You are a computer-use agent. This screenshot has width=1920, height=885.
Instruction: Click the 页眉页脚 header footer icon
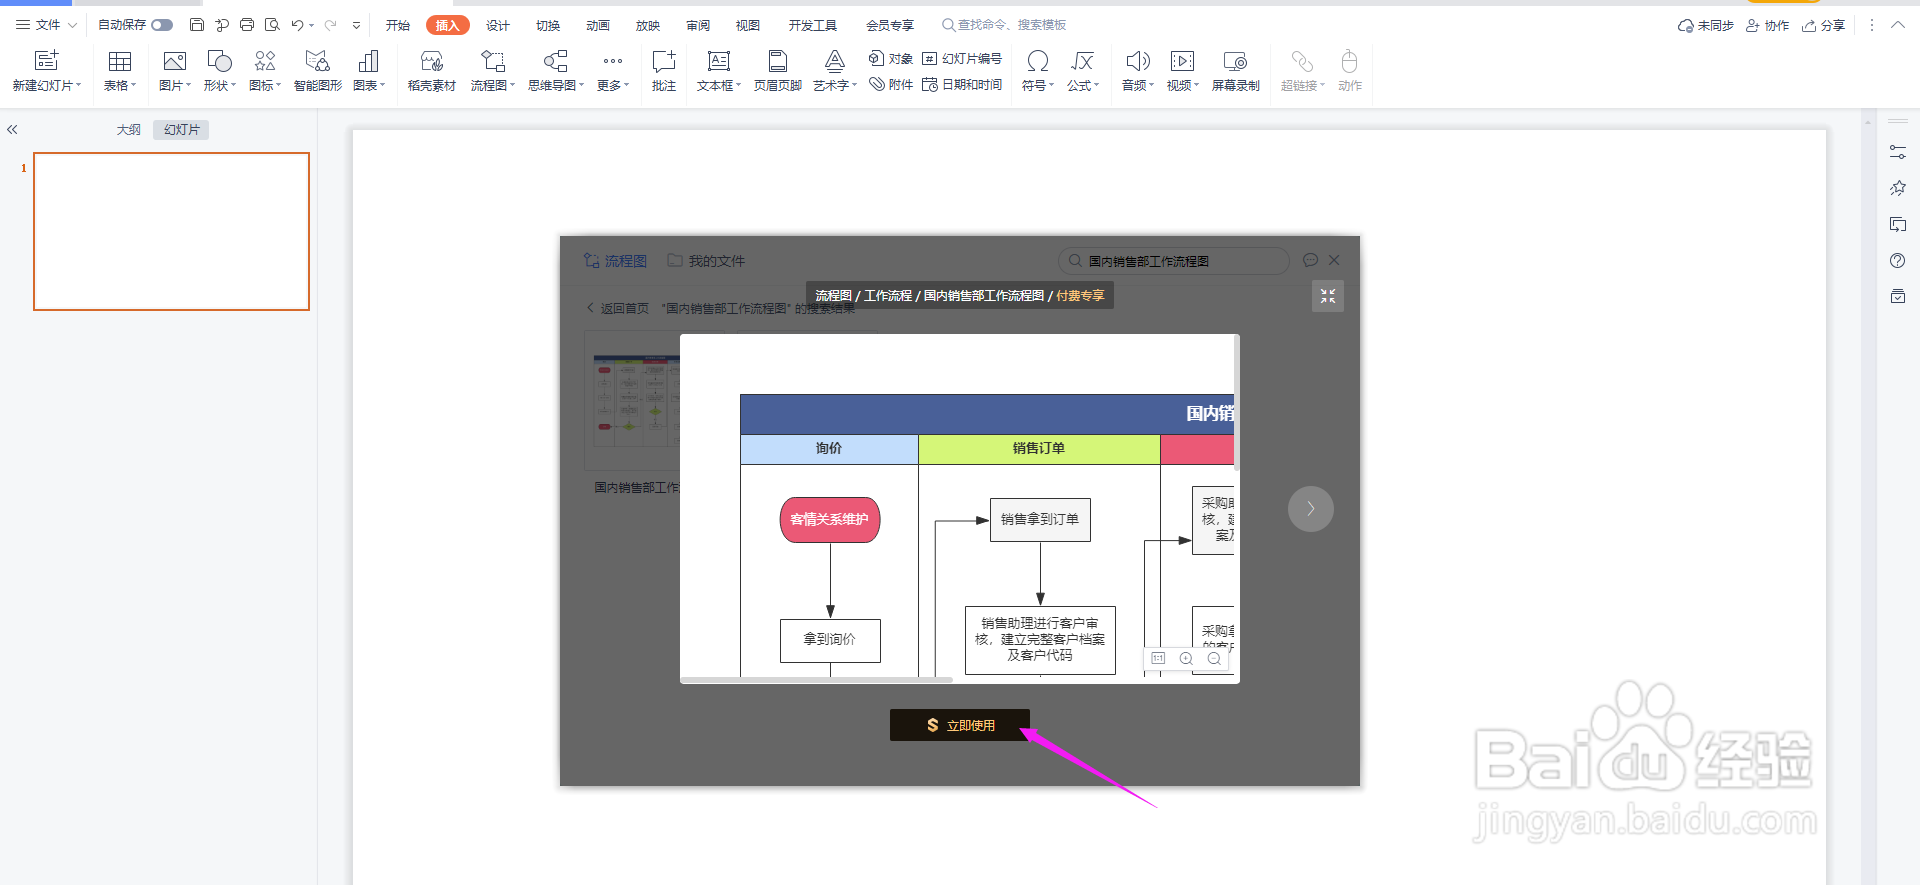click(x=778, y=71)
